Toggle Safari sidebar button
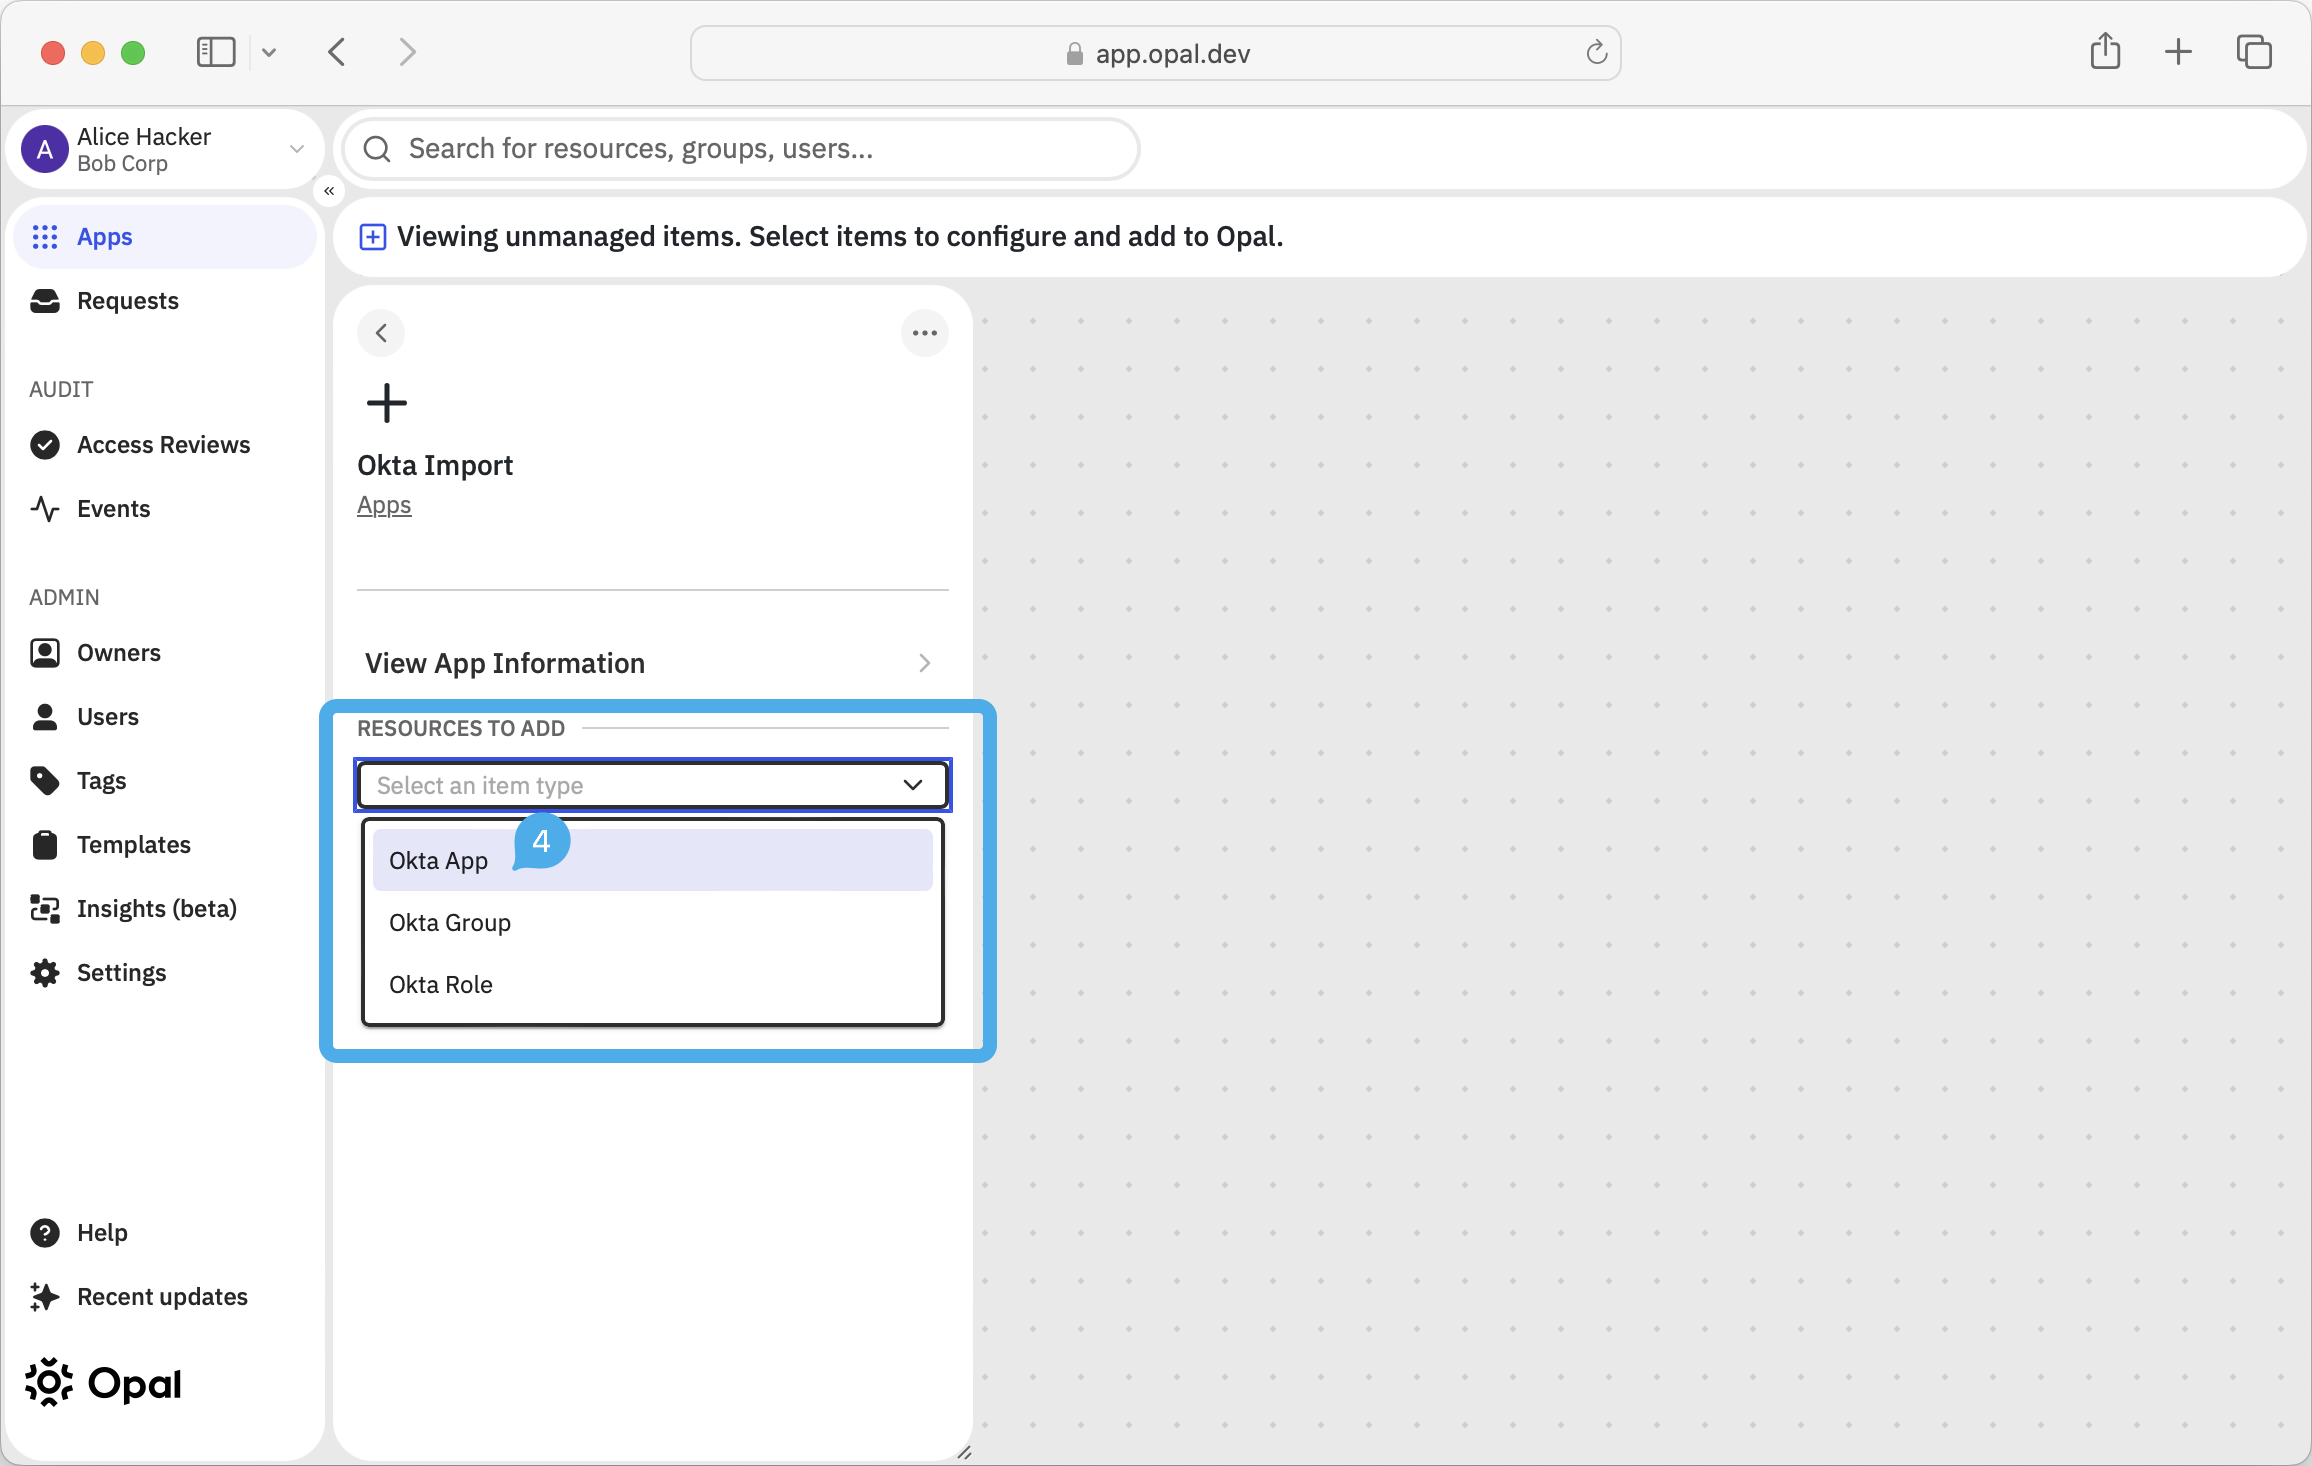2312x1466 pixels. click(x=216, y=52)
